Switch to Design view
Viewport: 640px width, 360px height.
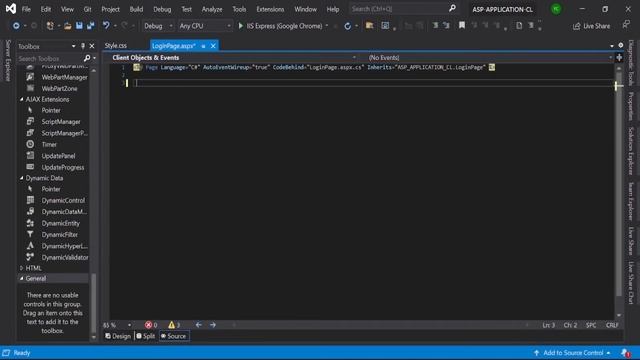pyautogui.click(x=118, y=336)
